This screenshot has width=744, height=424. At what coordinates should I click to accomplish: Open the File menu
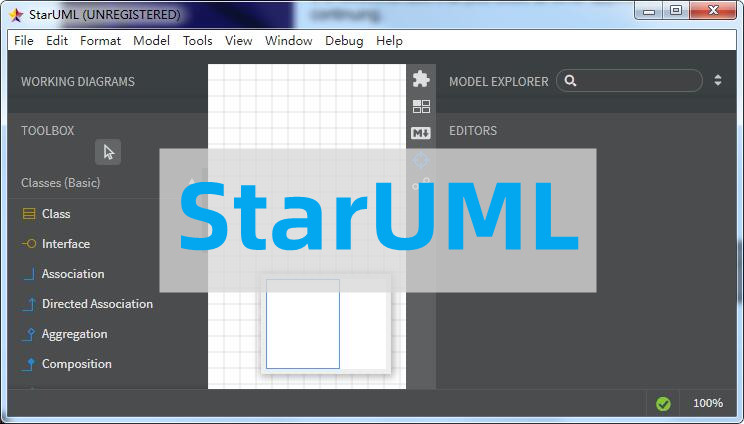[x=24, y=41]
